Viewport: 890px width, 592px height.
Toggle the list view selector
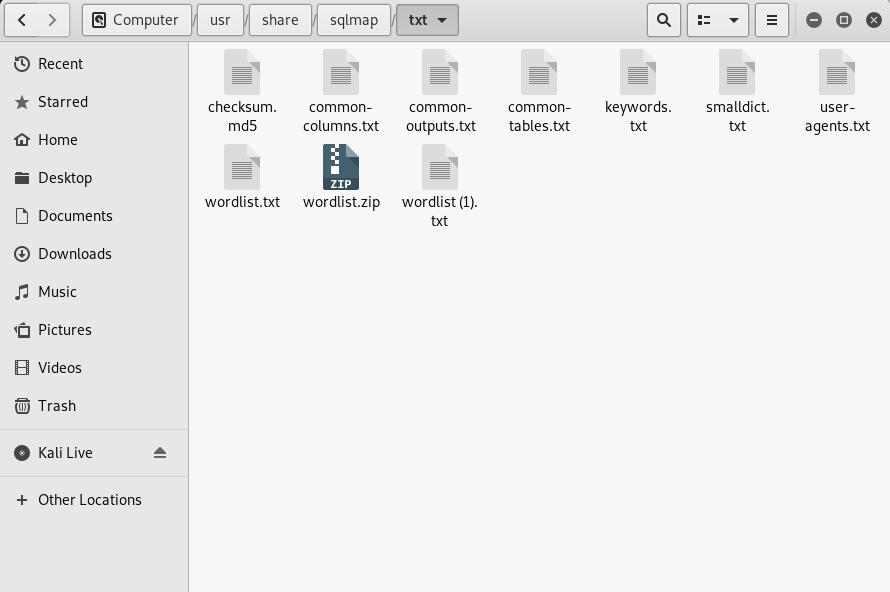point(706,19)
